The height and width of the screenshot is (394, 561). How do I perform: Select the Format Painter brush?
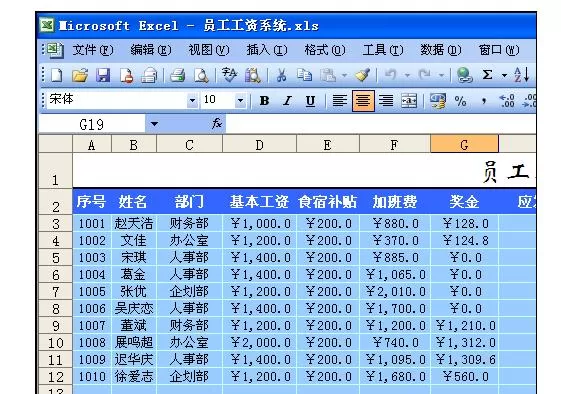[363, 76]
